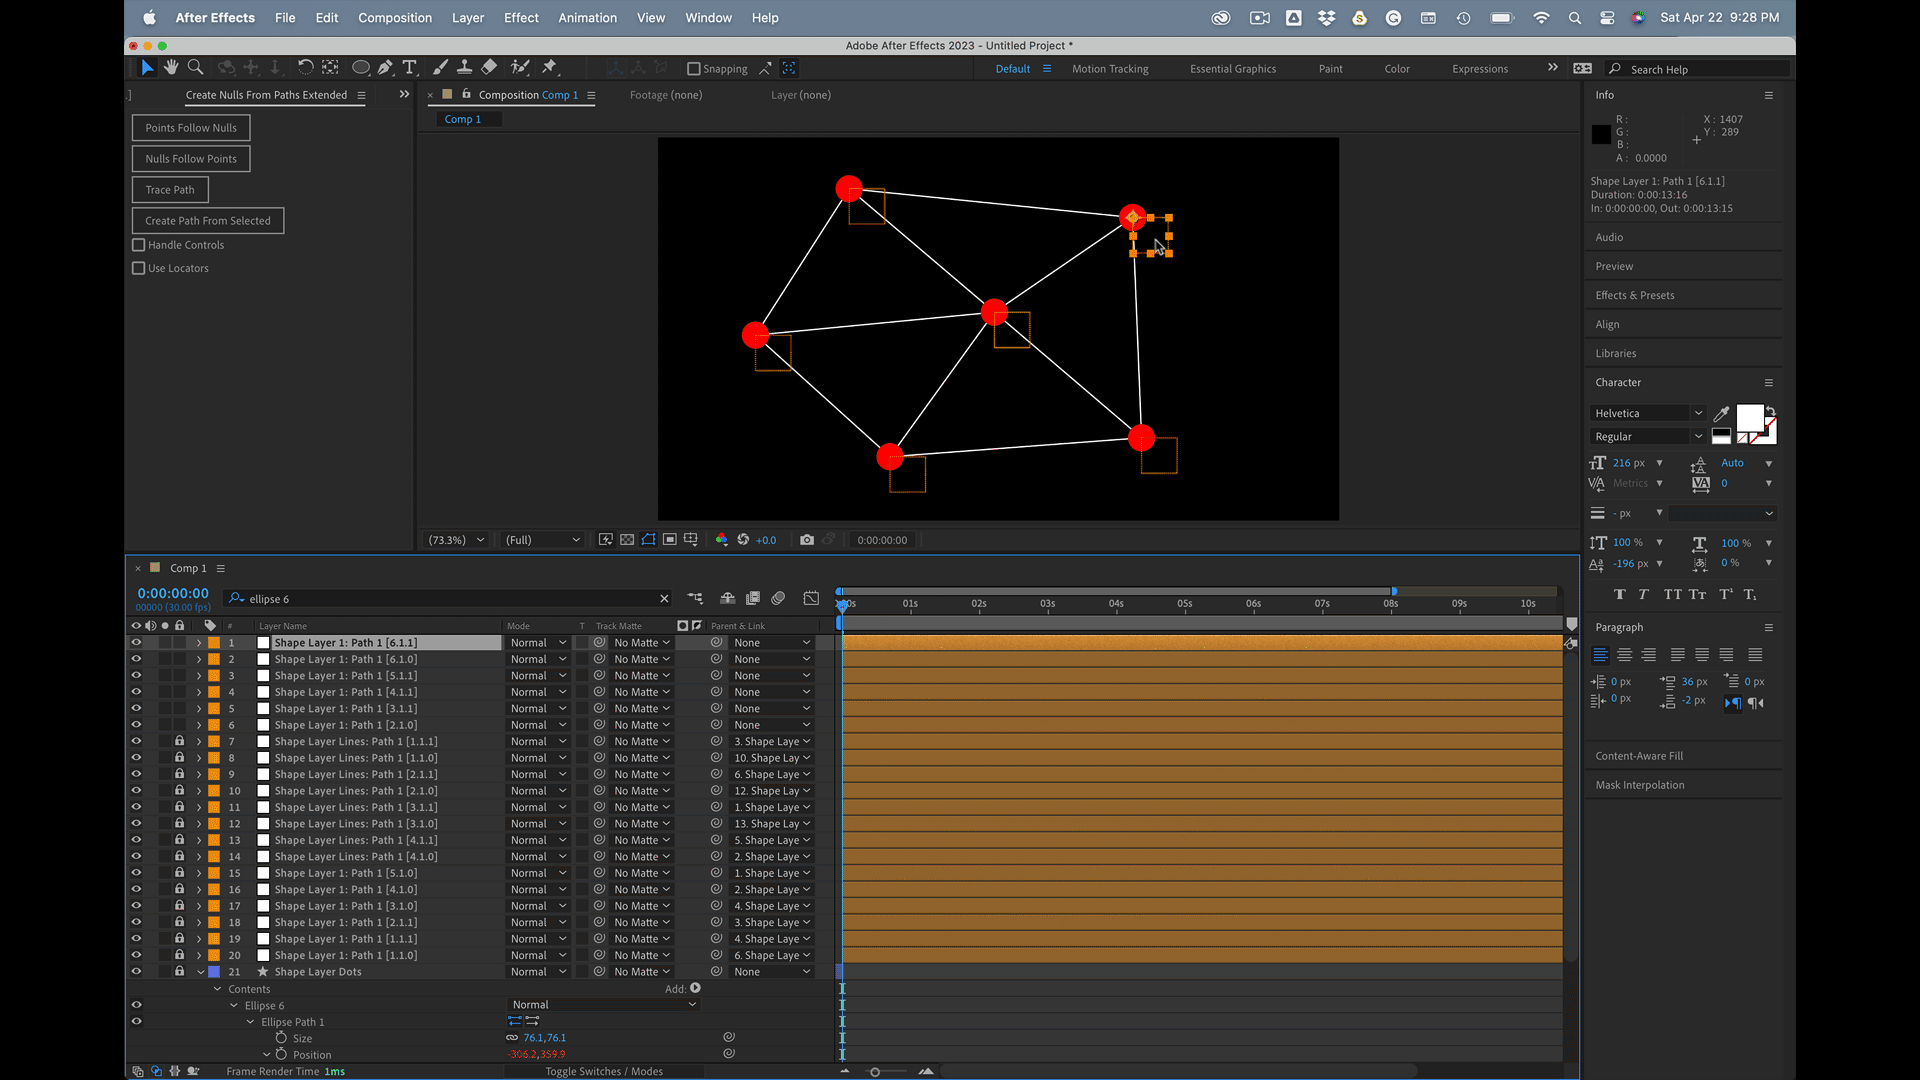
Task: Enable the Handle Controls checkbox
Action: click(x=139, y=245)
